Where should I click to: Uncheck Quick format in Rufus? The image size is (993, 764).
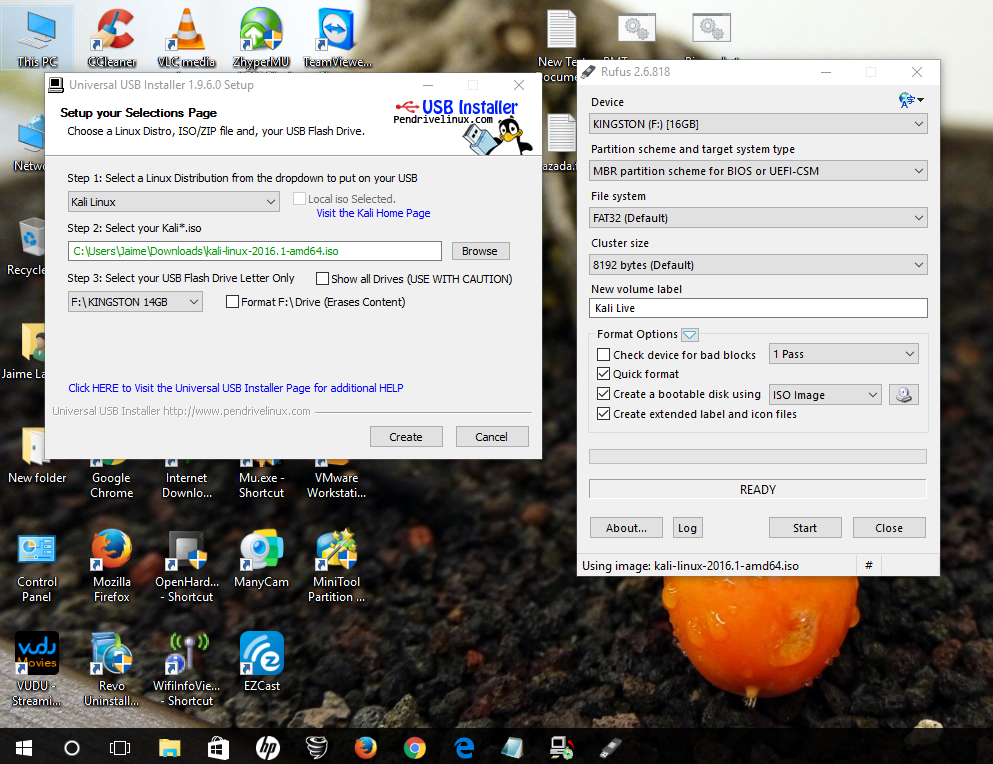[604, 374]
